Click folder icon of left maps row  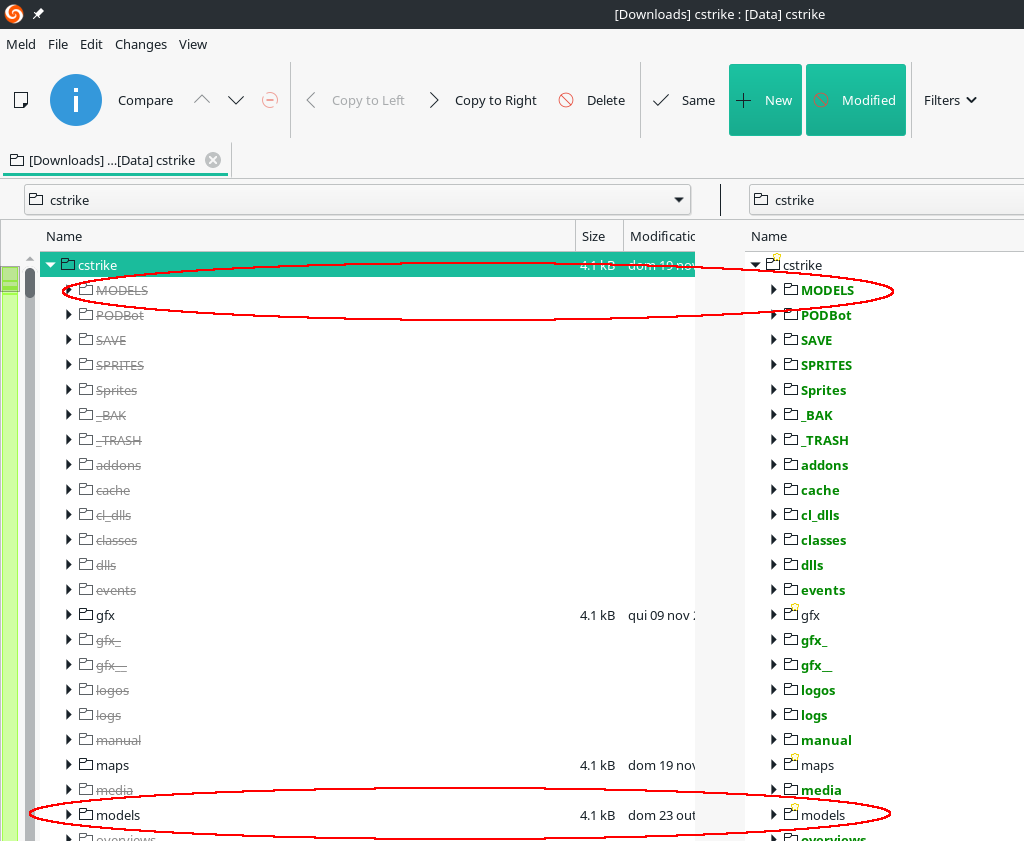tap(86, 765)
